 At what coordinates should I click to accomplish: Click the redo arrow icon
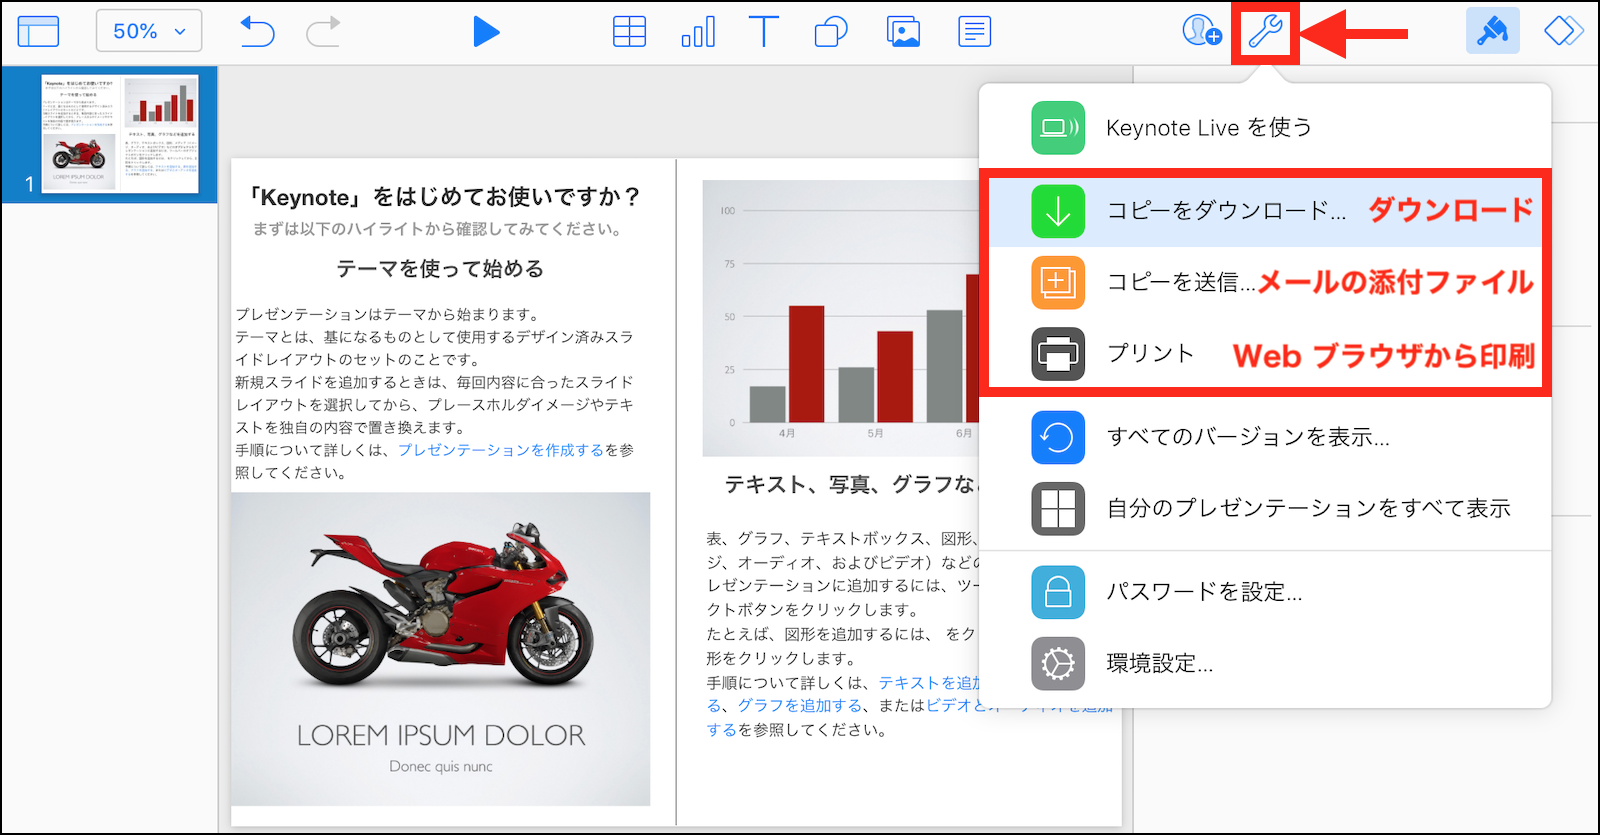point(323,32)
